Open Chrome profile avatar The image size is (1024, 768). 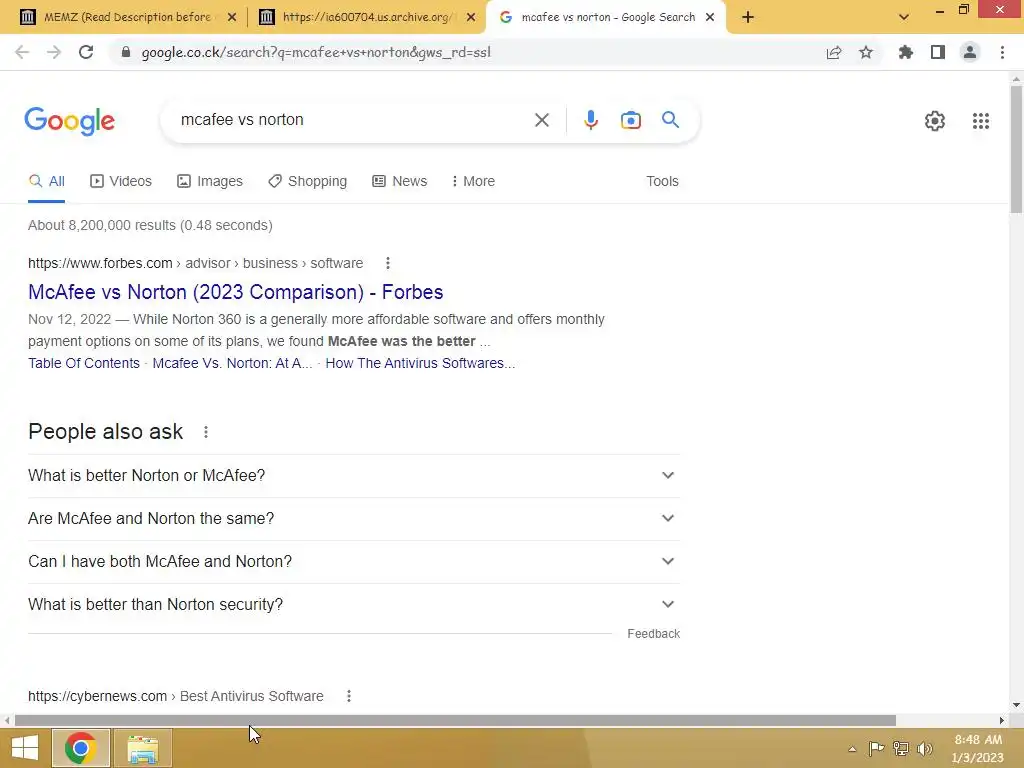coord(970,52)
